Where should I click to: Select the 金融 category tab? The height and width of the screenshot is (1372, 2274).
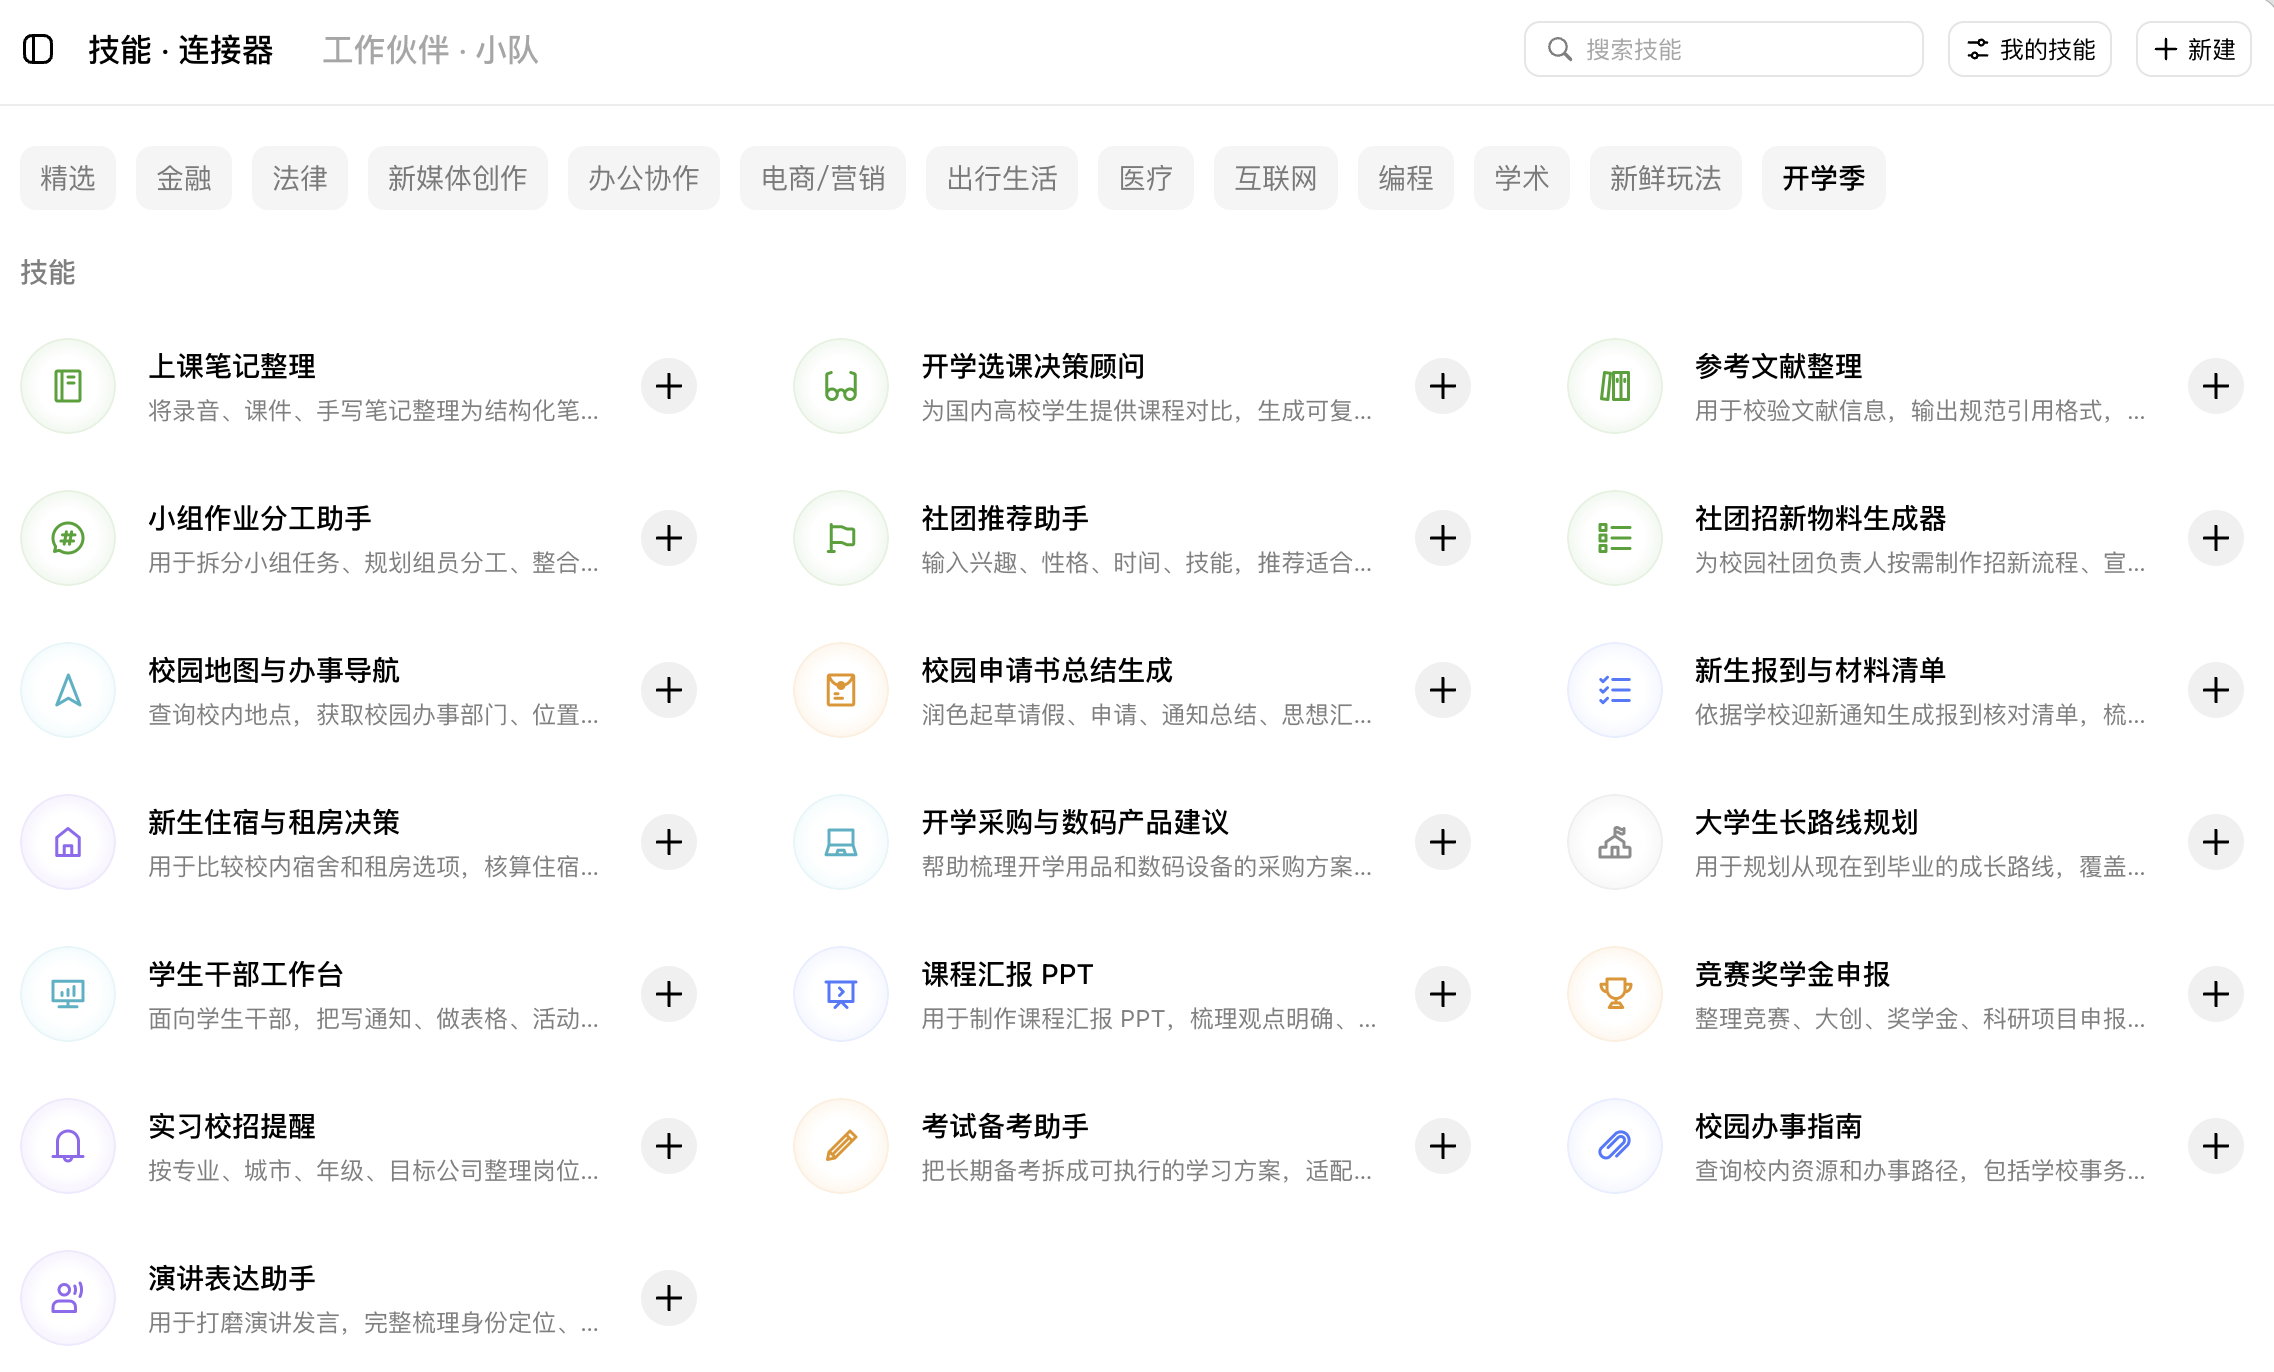[x=184, y=178]
